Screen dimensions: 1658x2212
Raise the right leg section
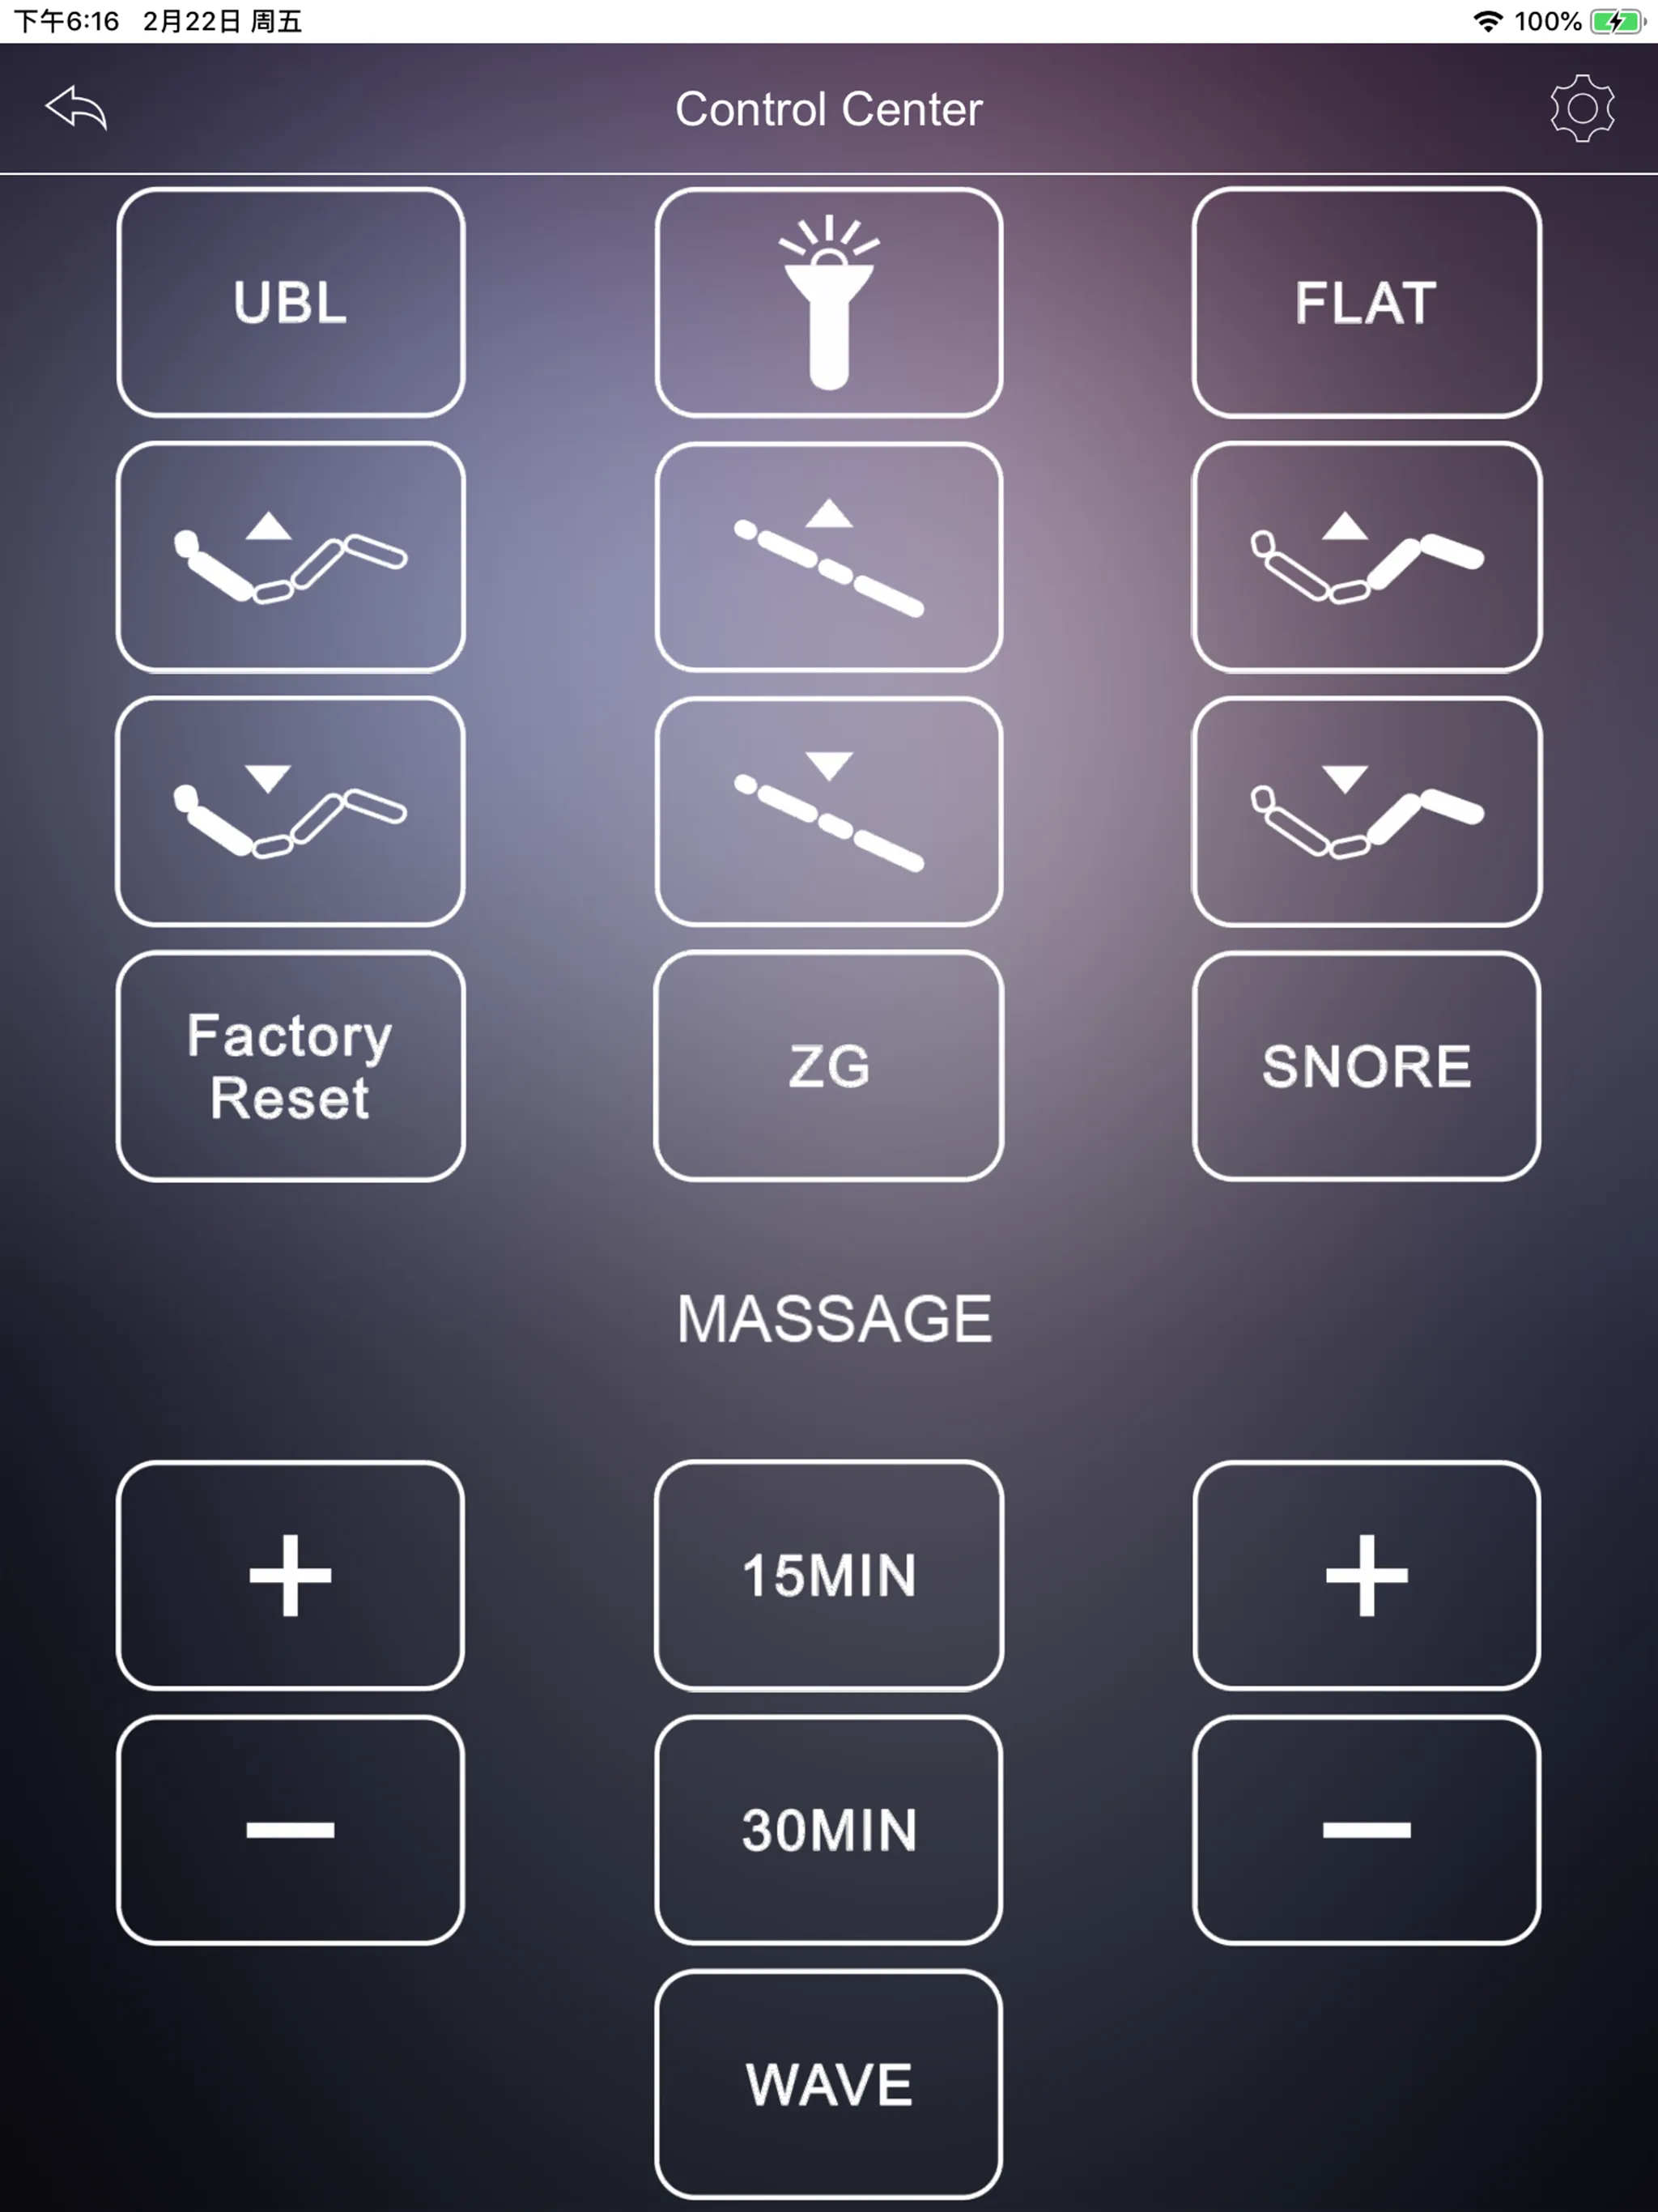[1363, 557]
